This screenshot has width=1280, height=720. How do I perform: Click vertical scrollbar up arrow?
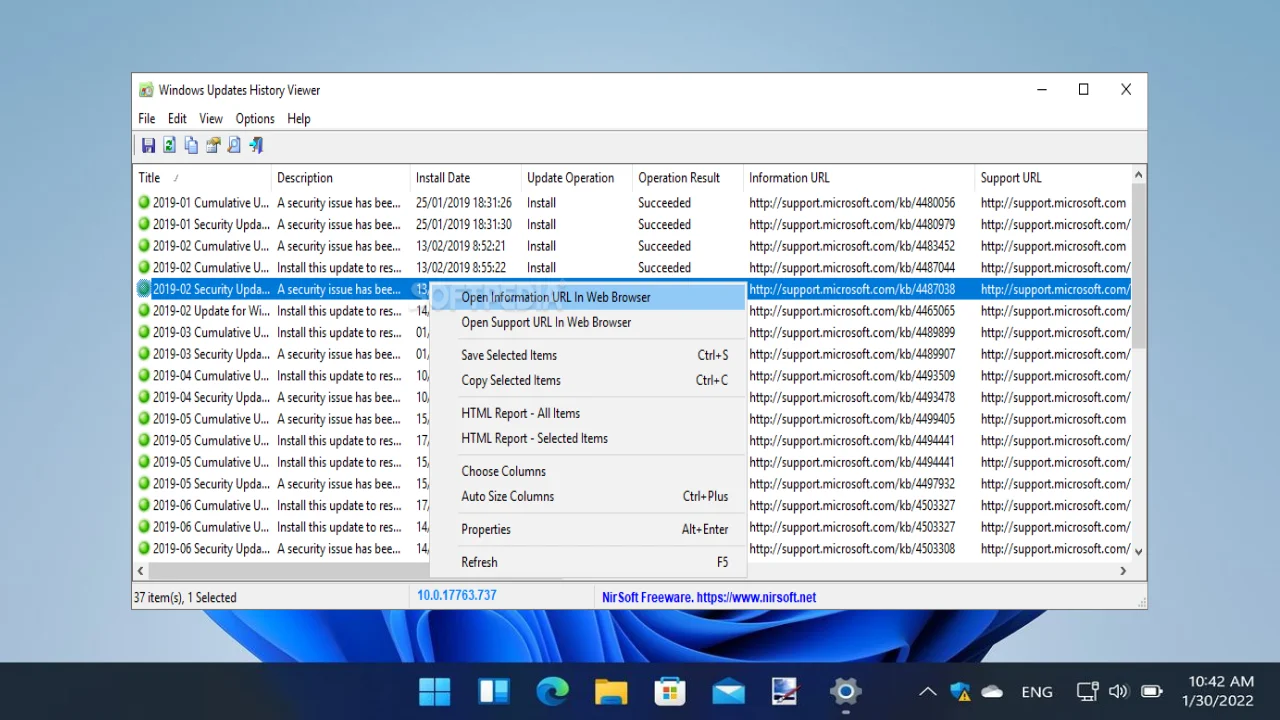pos(1138,175)
